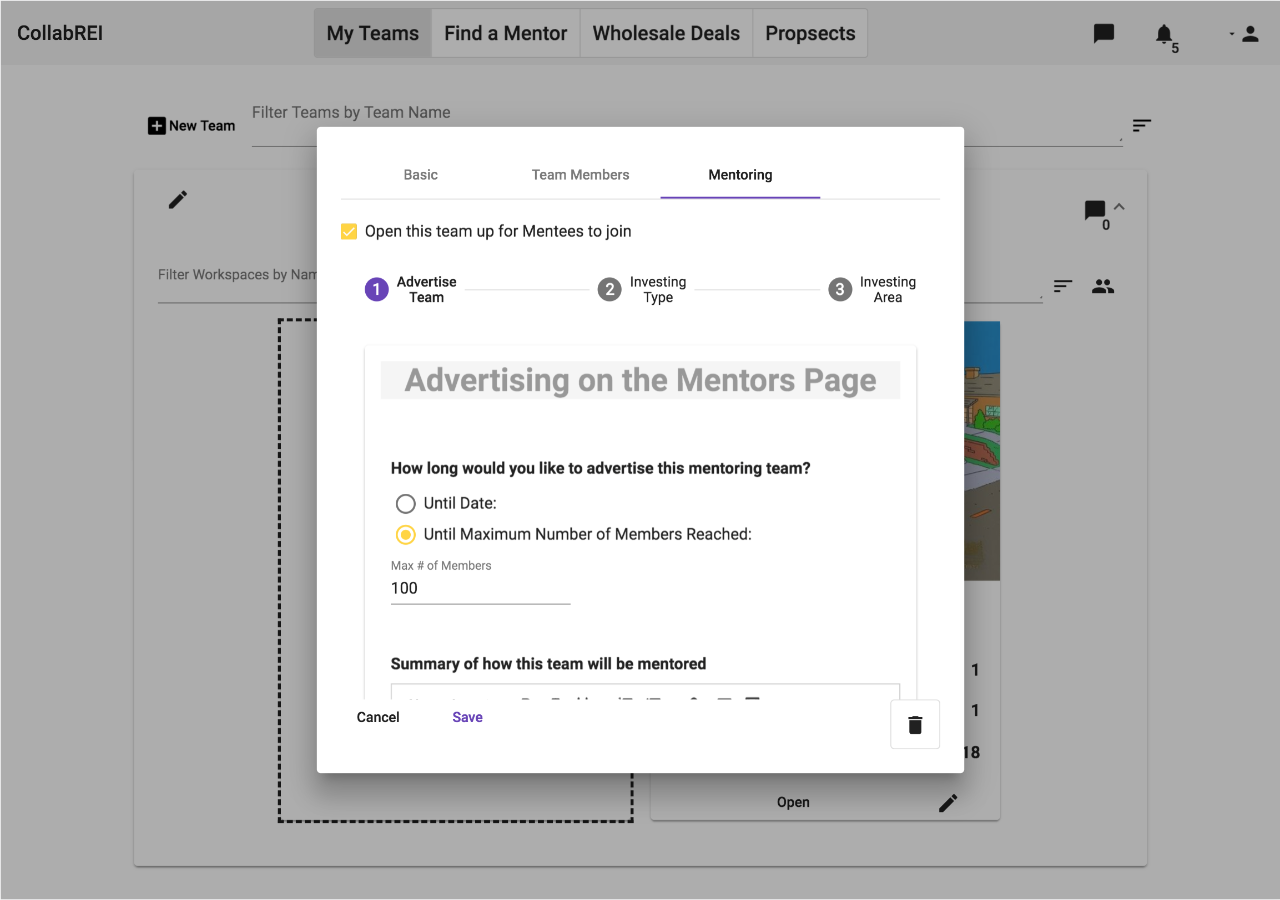
Task: Switch to the Team Members tab
Action: tap(580, 175)
